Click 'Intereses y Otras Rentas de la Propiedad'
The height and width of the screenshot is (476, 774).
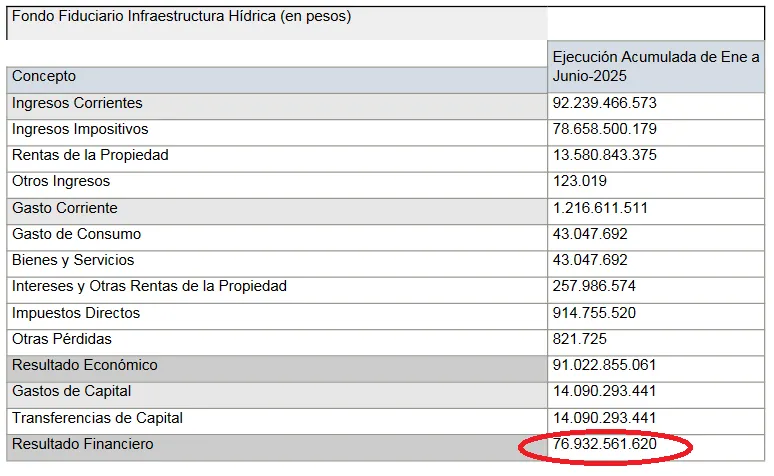[x=149, y=286]
